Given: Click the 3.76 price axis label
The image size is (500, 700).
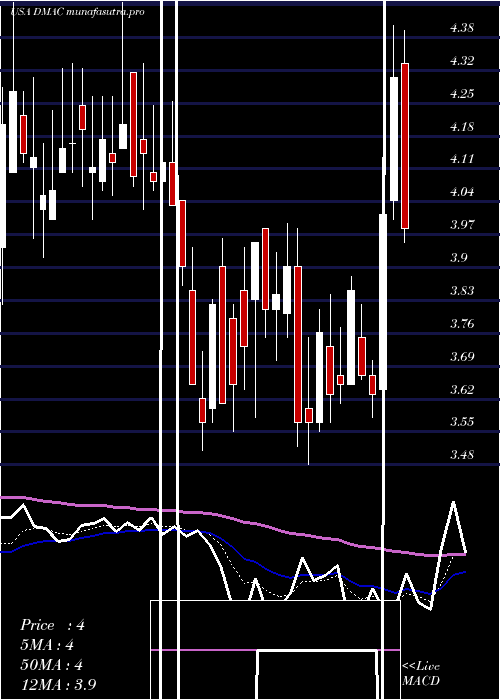Looking at the screenshot, I should [462, 324].
